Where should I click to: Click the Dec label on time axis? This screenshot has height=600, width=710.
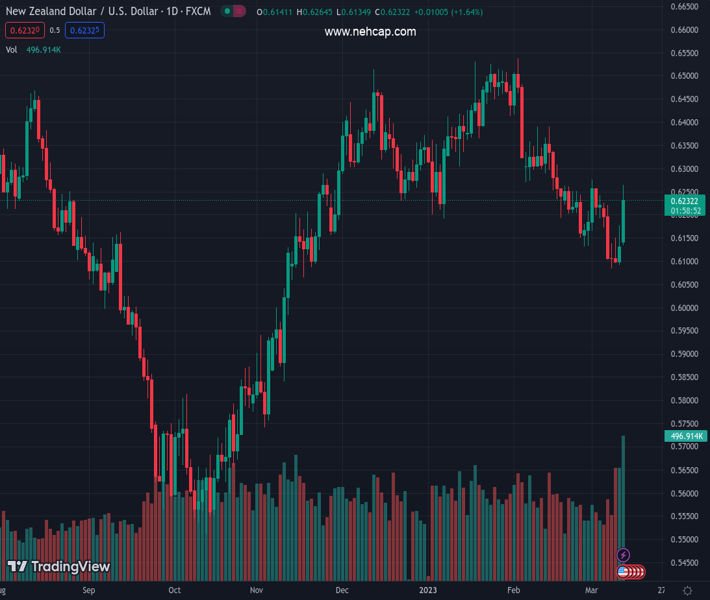point(342,591)
